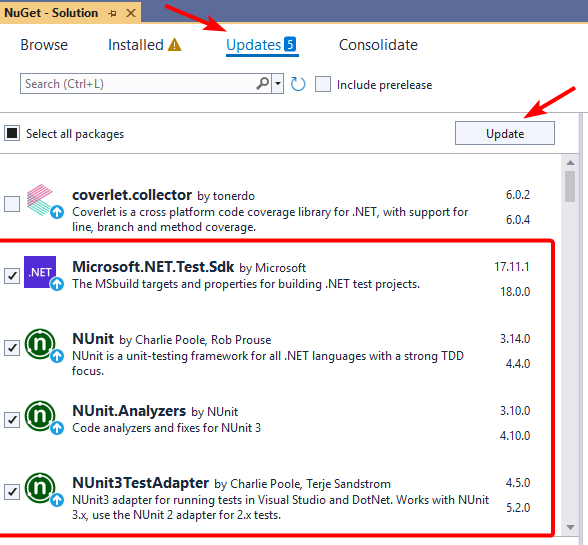Open the Consolidate tab
Screen dimensions: 588x545
click(x=378, y=45)
